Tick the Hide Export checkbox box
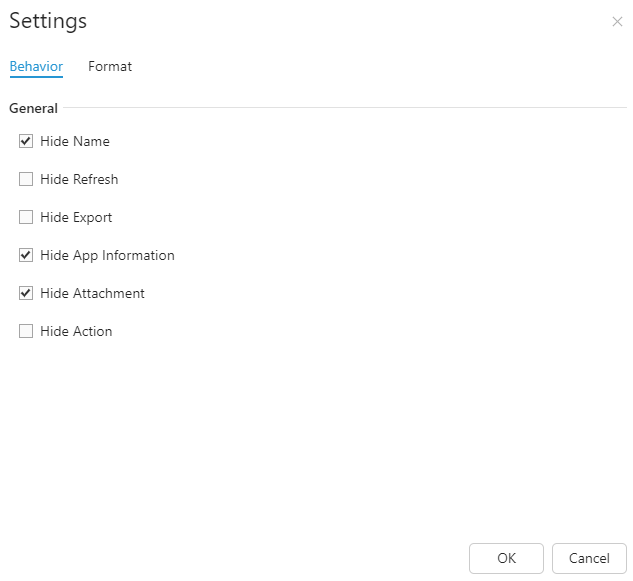Image resolution: width=633 pixels, height=581 pixels. coord(26,217)
